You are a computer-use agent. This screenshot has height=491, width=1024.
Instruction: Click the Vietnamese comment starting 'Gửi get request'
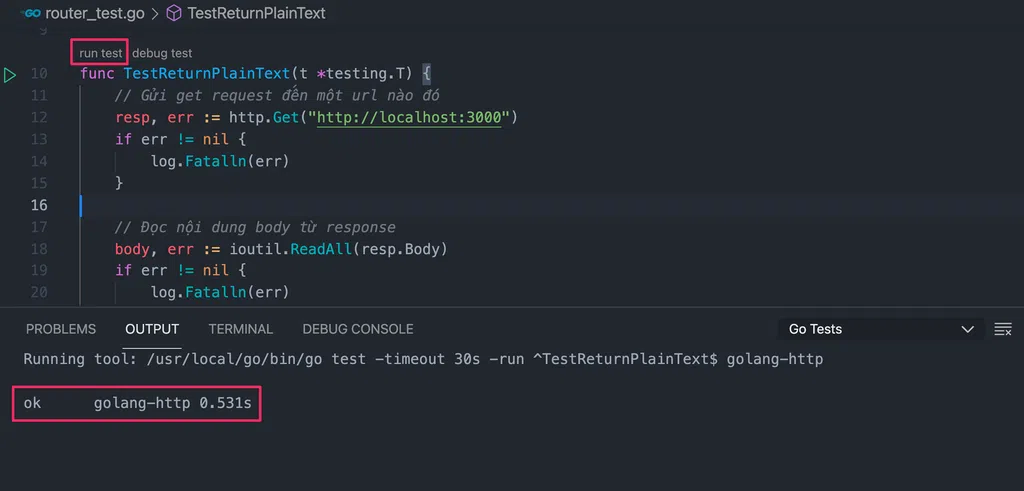click(x=277, y=96)
